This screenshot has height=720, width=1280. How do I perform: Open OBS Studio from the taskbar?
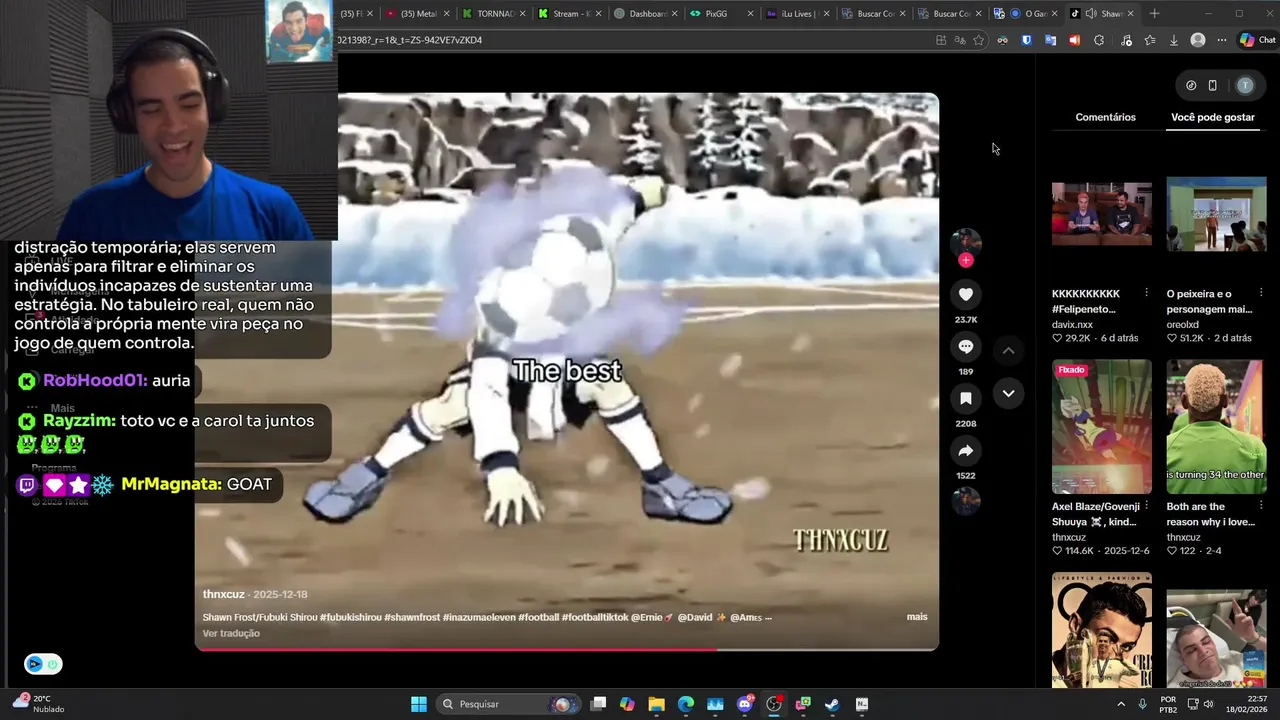tap(774, 704)
